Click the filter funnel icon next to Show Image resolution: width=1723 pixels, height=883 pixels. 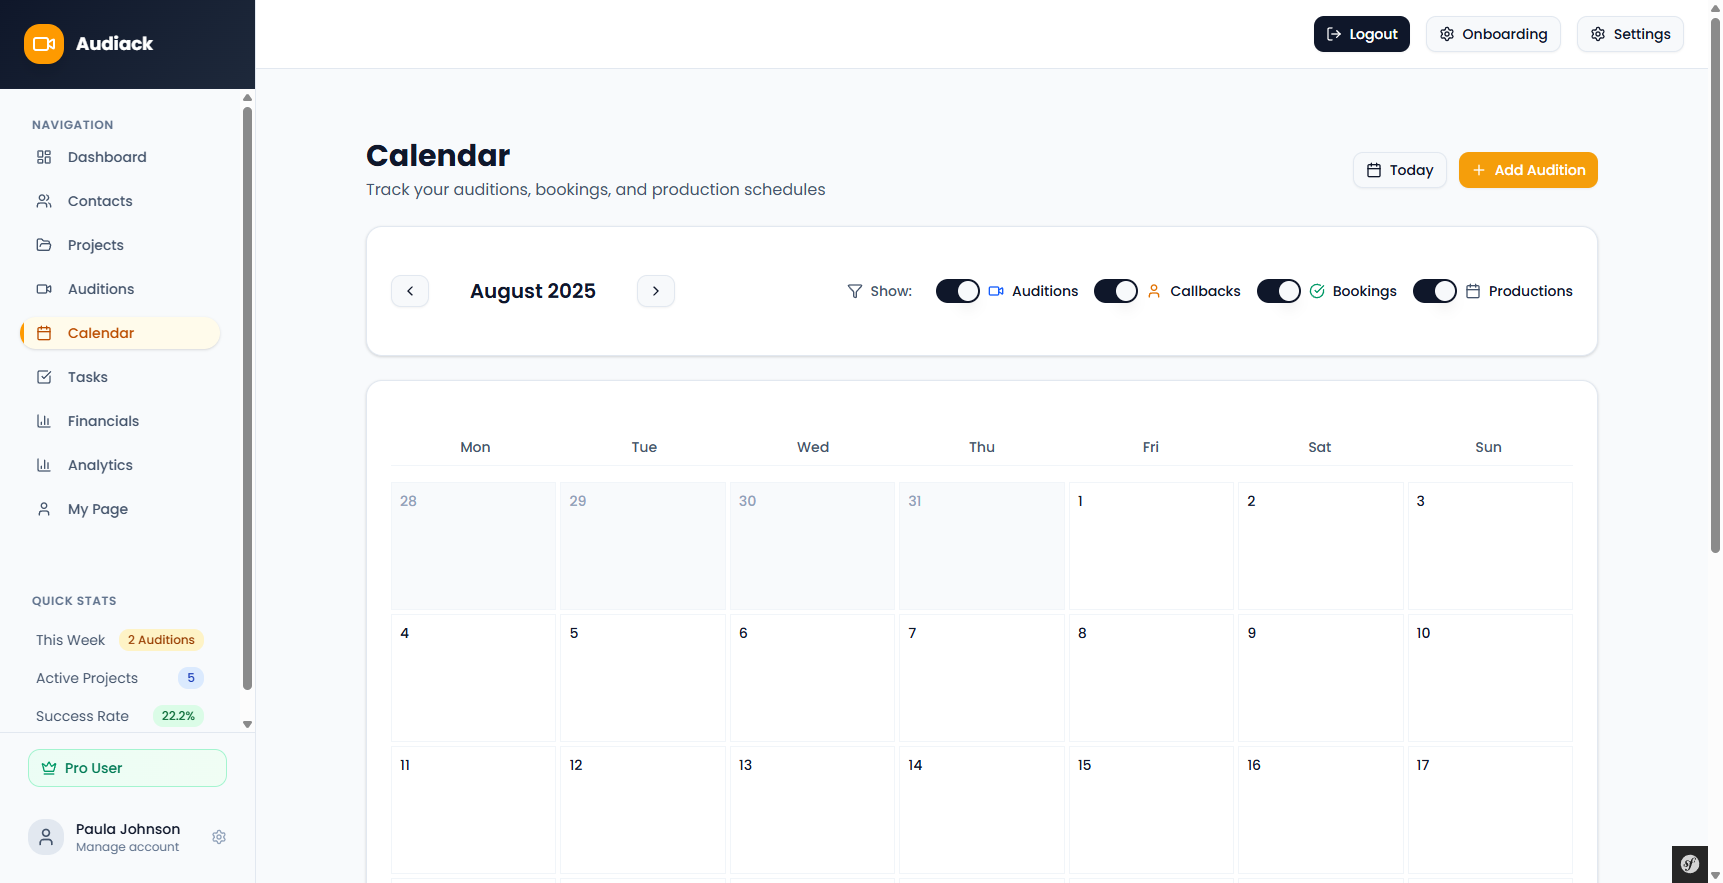854,291
